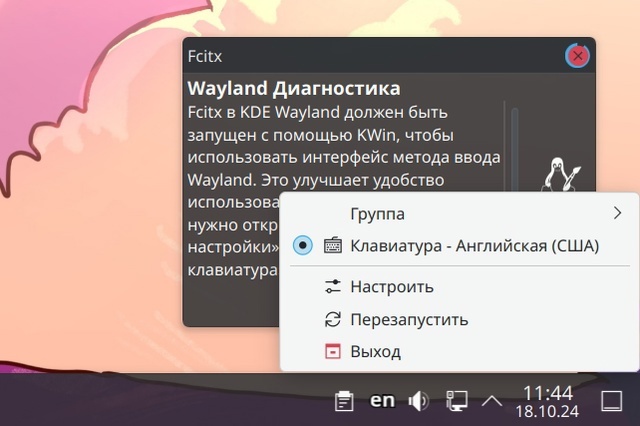
Task: Choose Выход to quit Fcitx
Action: pos(460,351)
